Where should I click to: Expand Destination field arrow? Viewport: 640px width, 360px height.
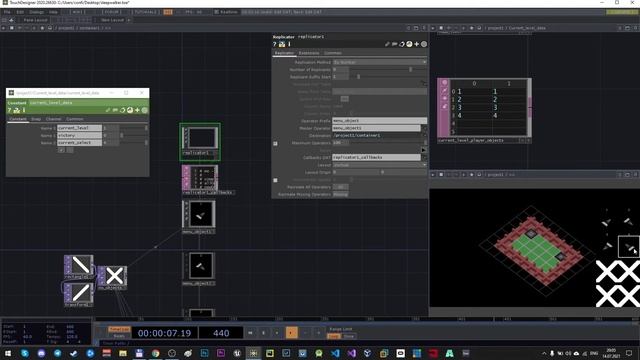424,136
